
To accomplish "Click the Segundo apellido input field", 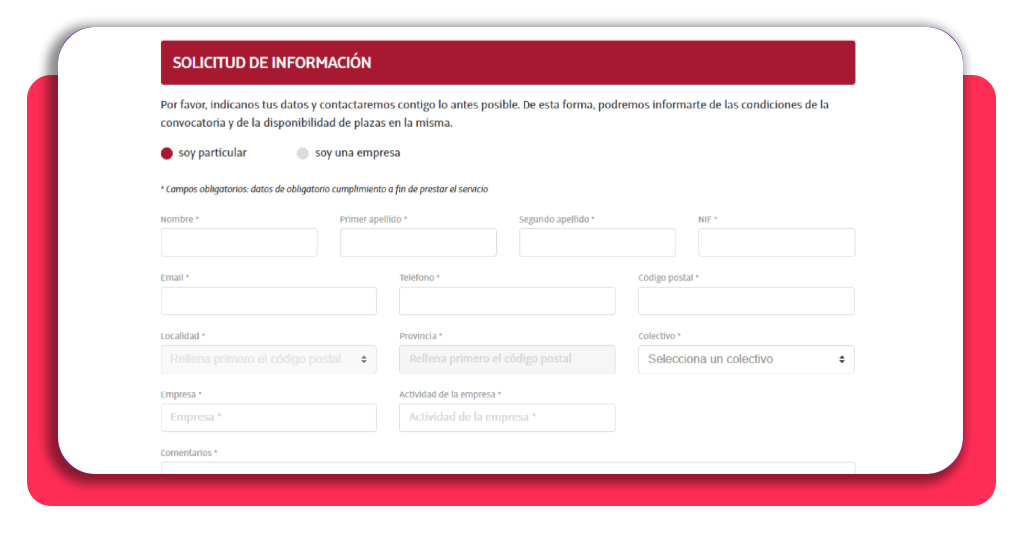I will (598, 242).
